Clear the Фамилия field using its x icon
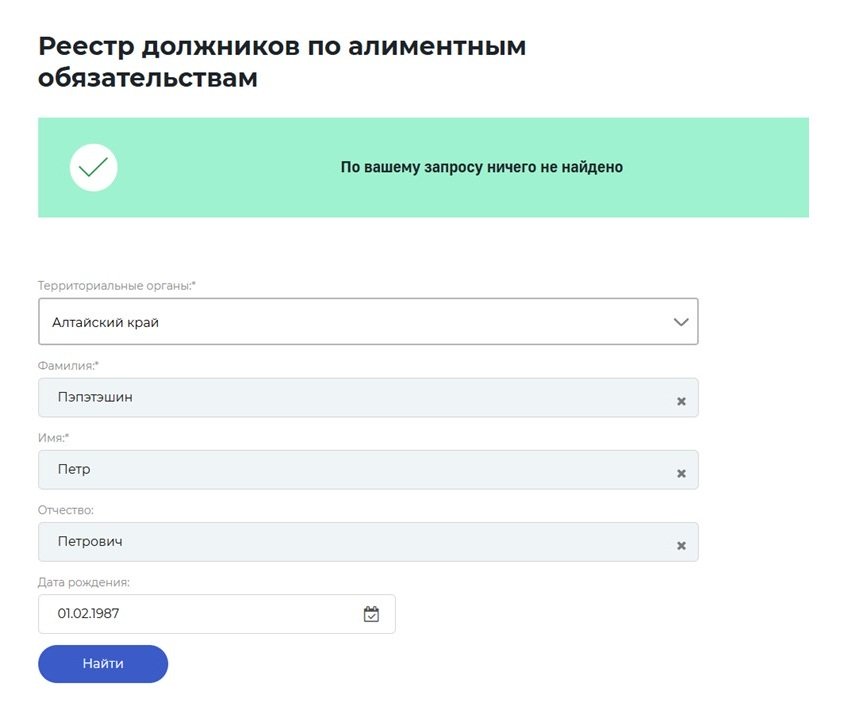 coord(681,399)
